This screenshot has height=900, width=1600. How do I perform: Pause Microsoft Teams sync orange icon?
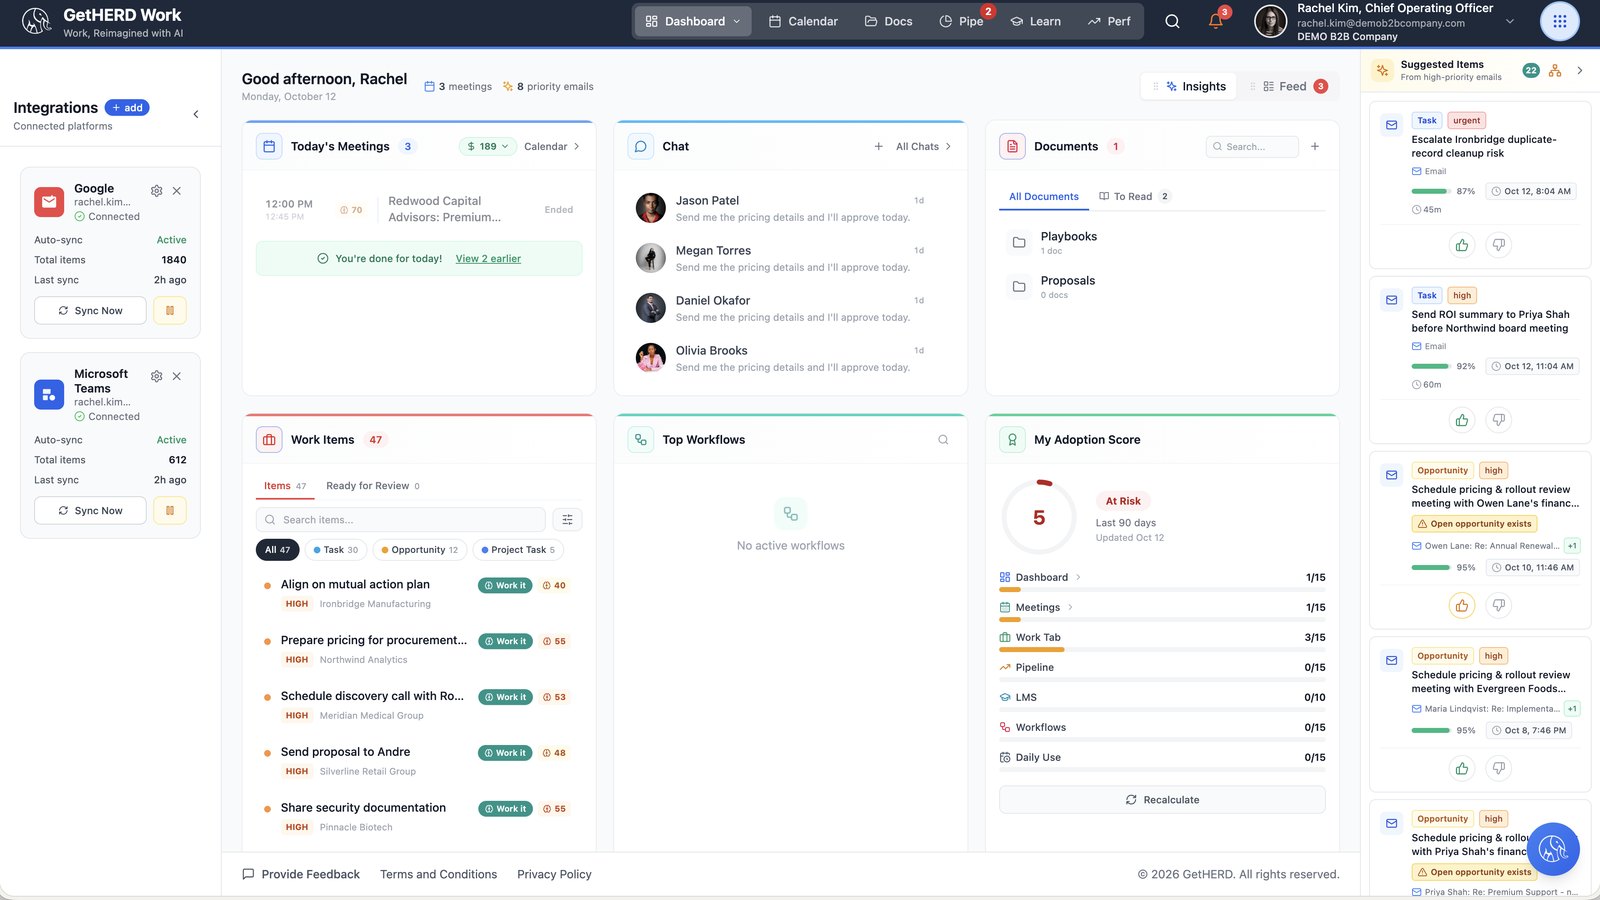170,510
